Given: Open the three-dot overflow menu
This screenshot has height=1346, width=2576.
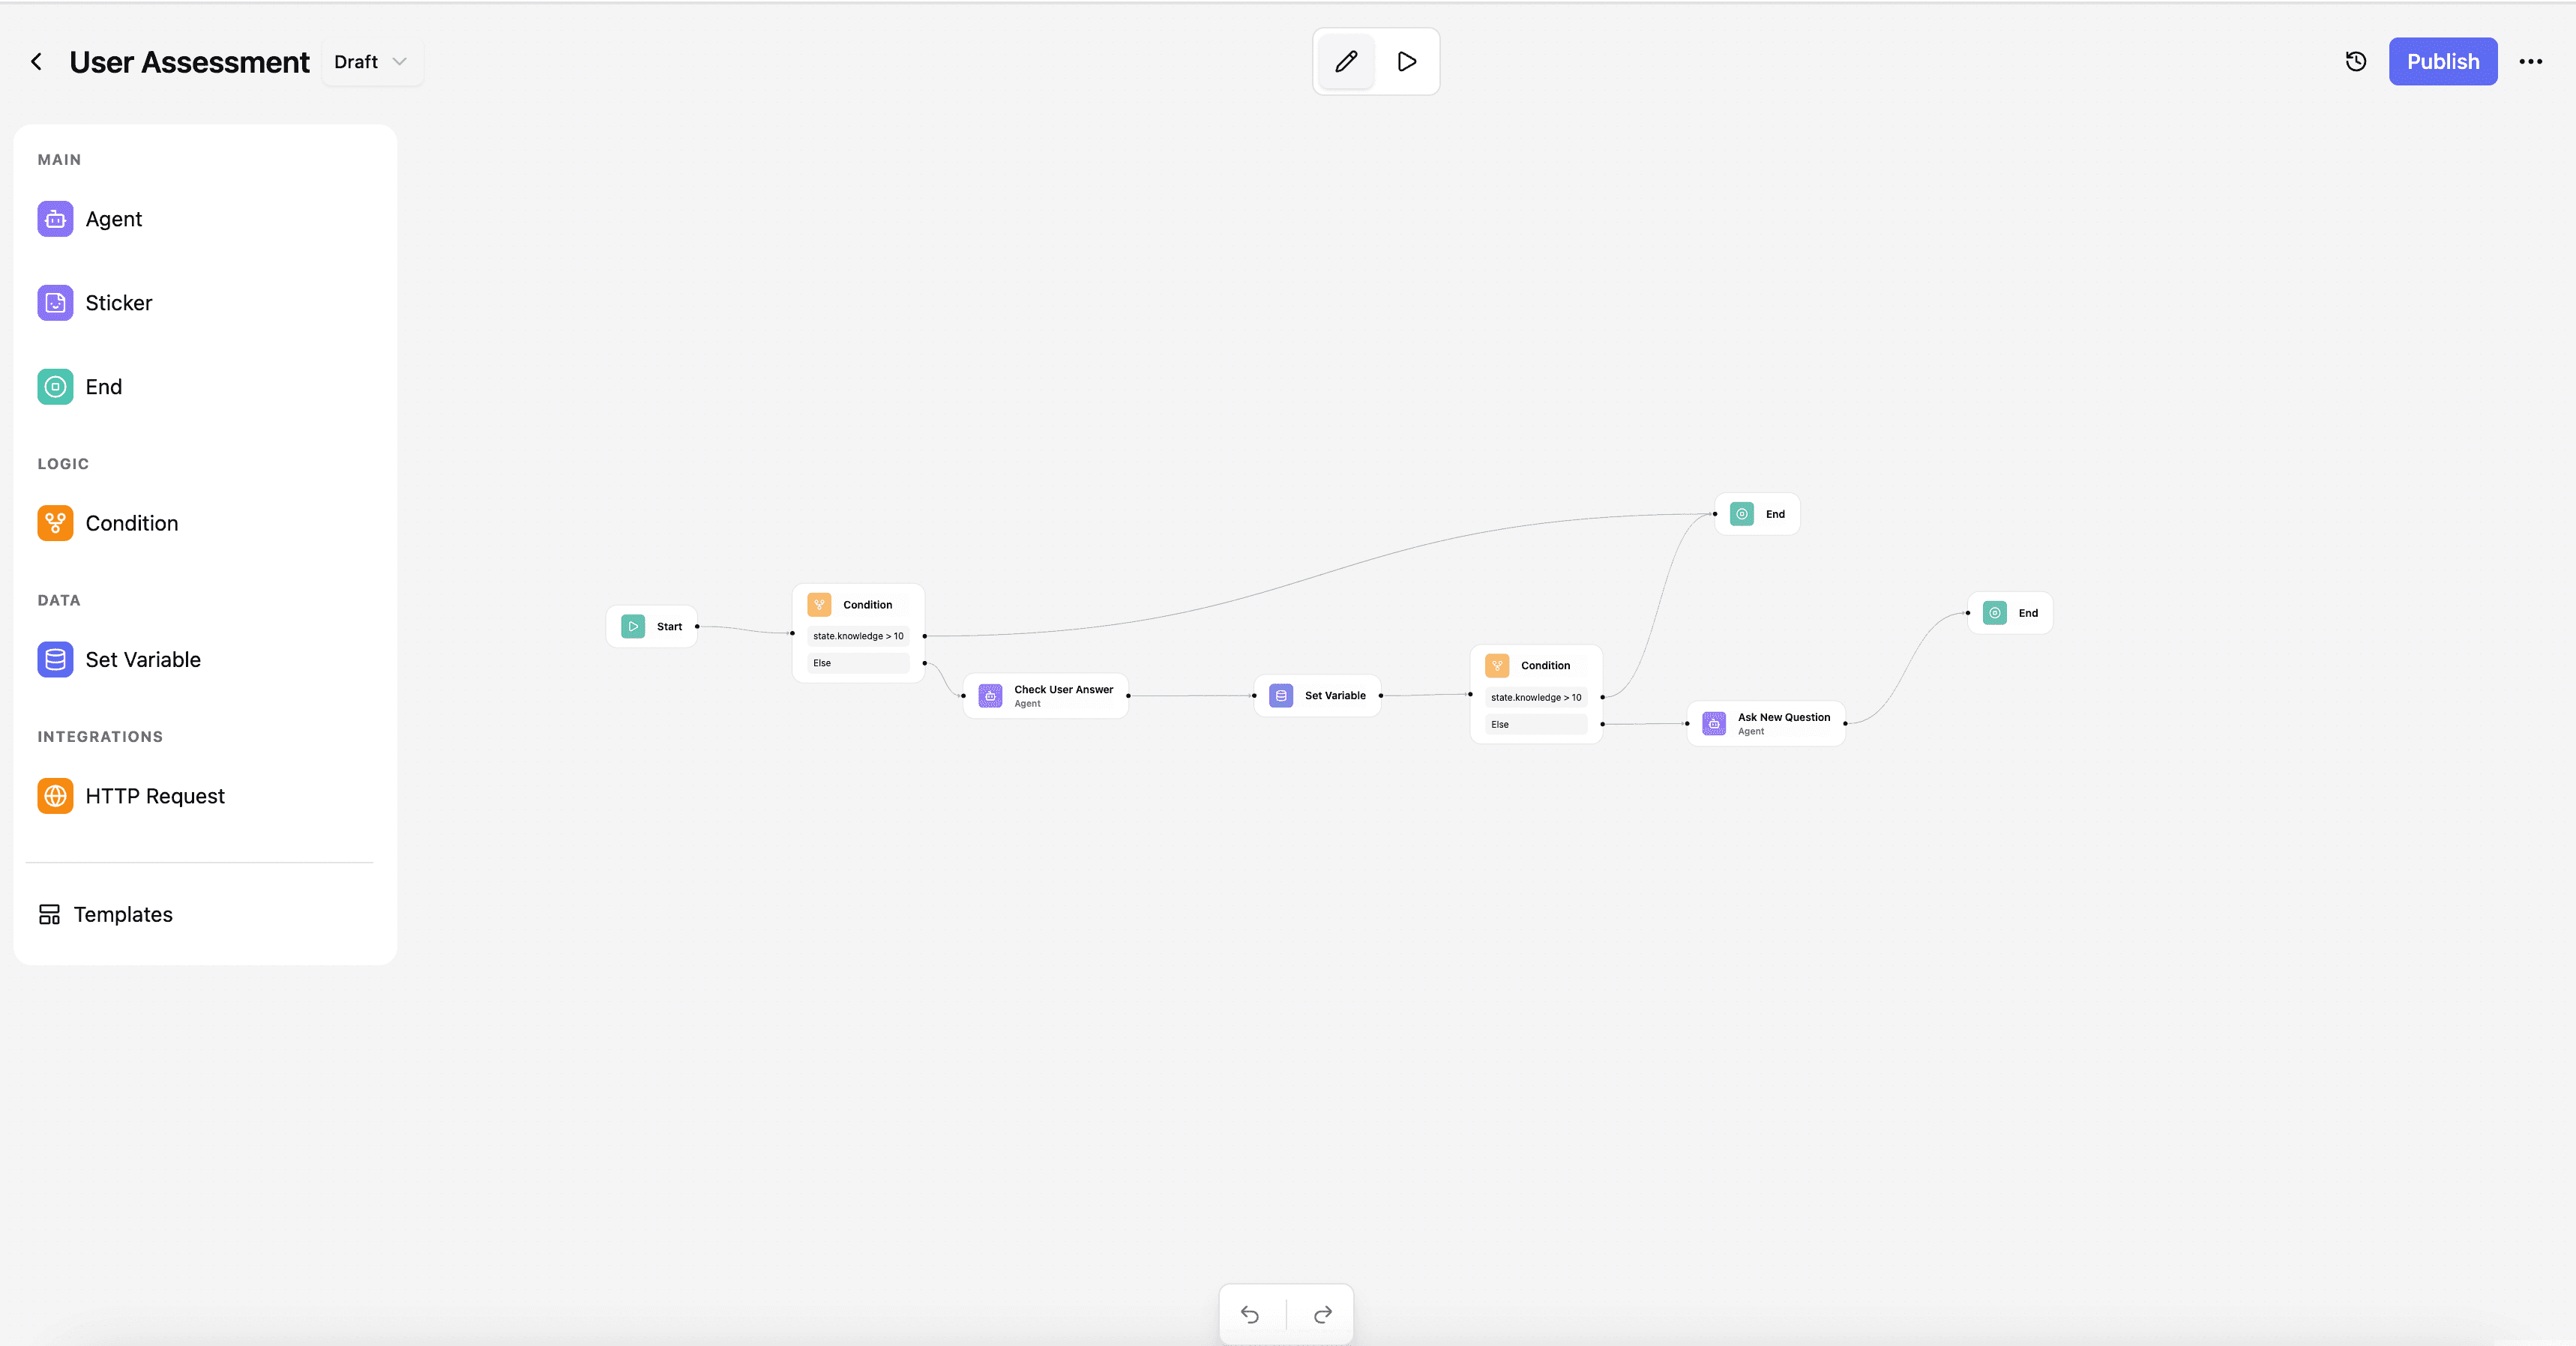Looking at the screenshot, I should pyautogui.click(x=2530, y=61).
